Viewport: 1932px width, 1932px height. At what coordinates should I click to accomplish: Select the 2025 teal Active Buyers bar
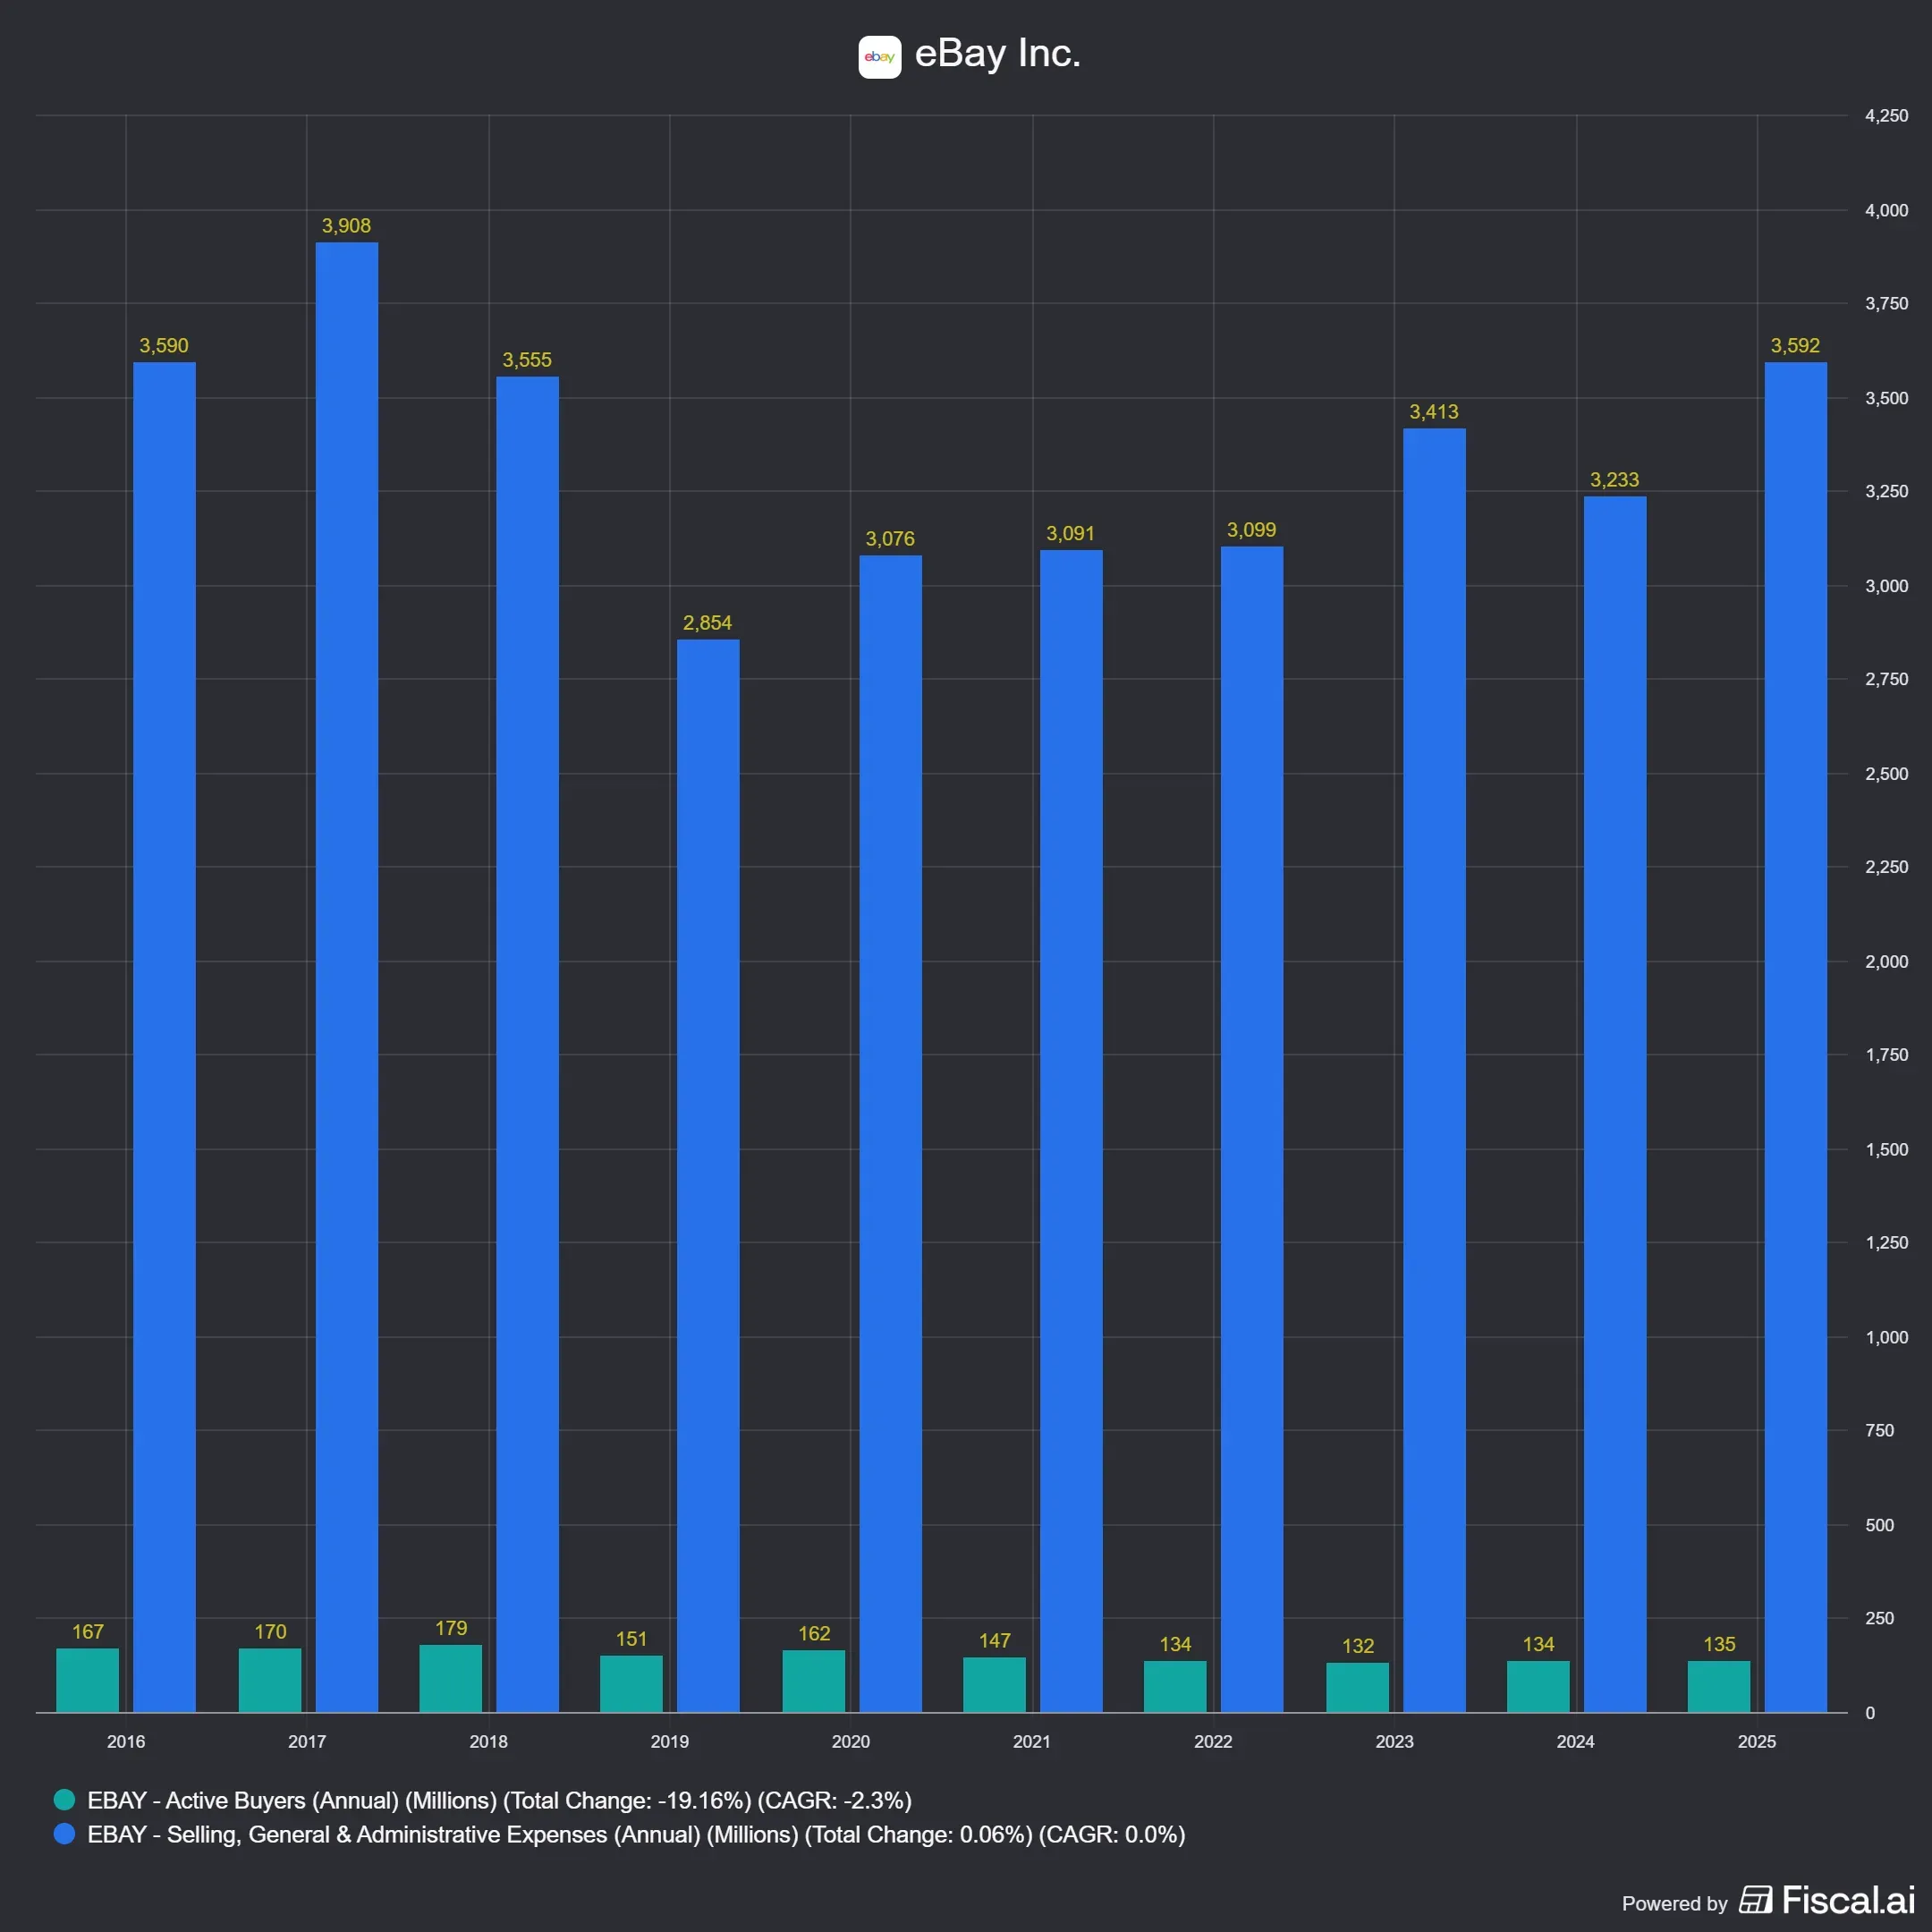[x=1719, y=1687]
